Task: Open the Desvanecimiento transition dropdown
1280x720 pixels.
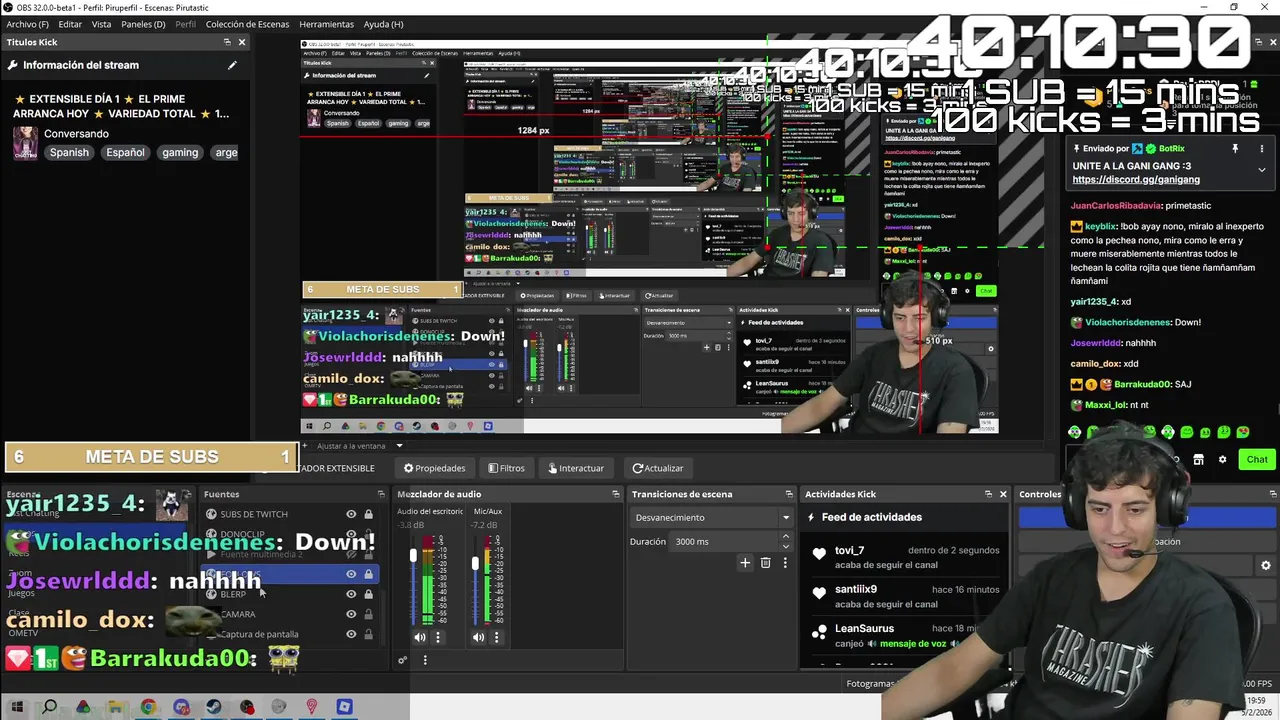Action: point(711,517)
